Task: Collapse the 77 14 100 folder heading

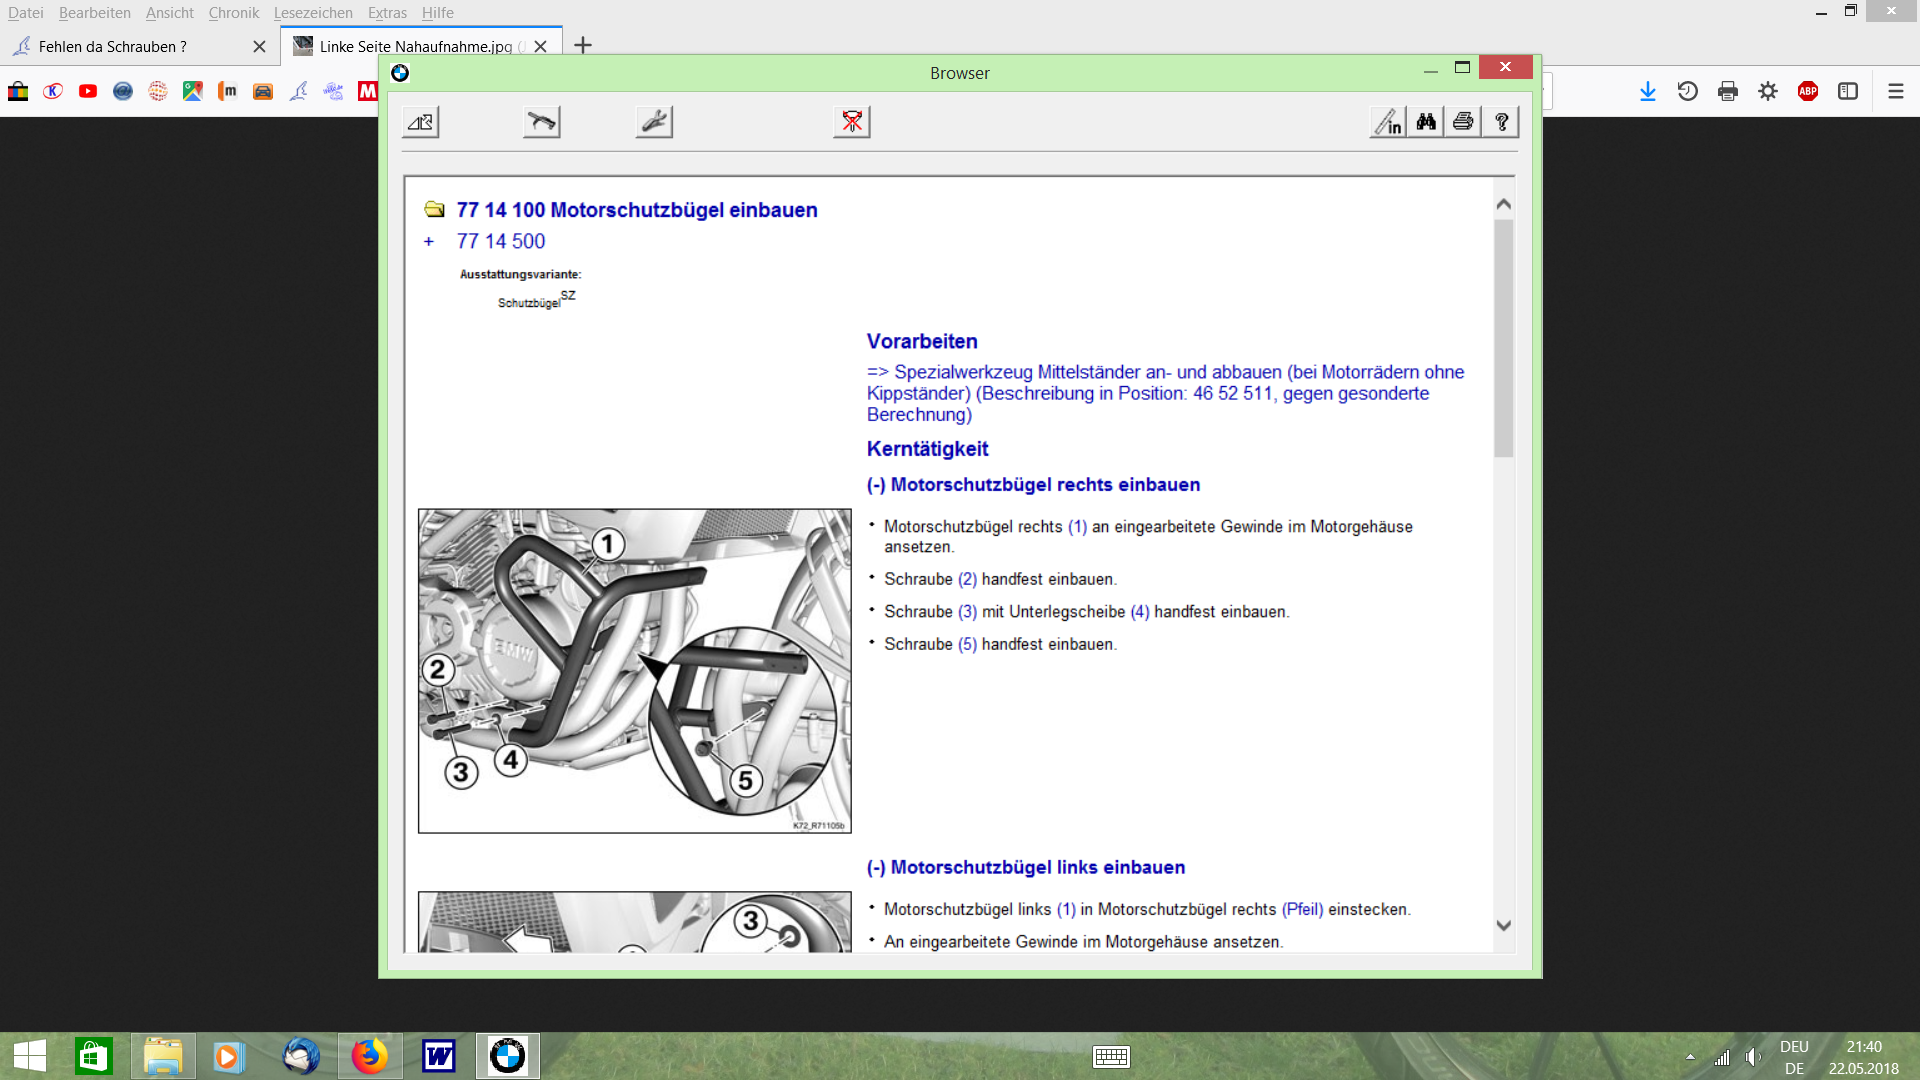Action: pyautogui.click(x=434, y=210)
